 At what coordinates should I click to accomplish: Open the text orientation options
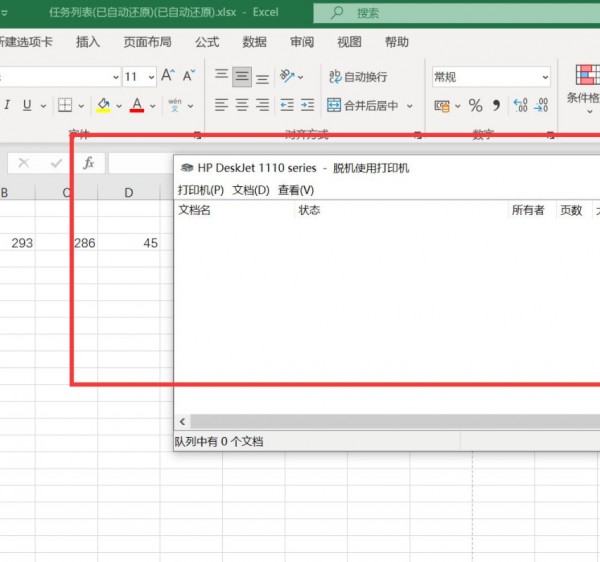(288, 76)
